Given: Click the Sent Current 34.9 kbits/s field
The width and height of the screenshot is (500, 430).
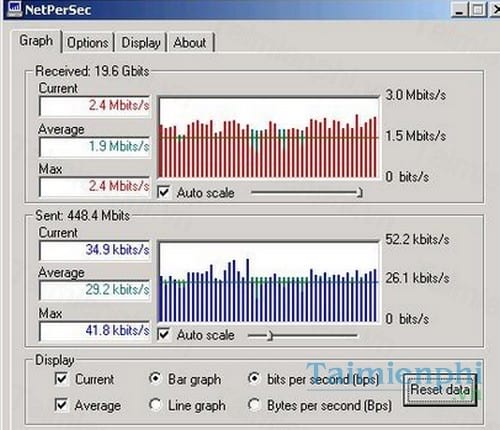Looking at the screenshot, I should [95, 250].
